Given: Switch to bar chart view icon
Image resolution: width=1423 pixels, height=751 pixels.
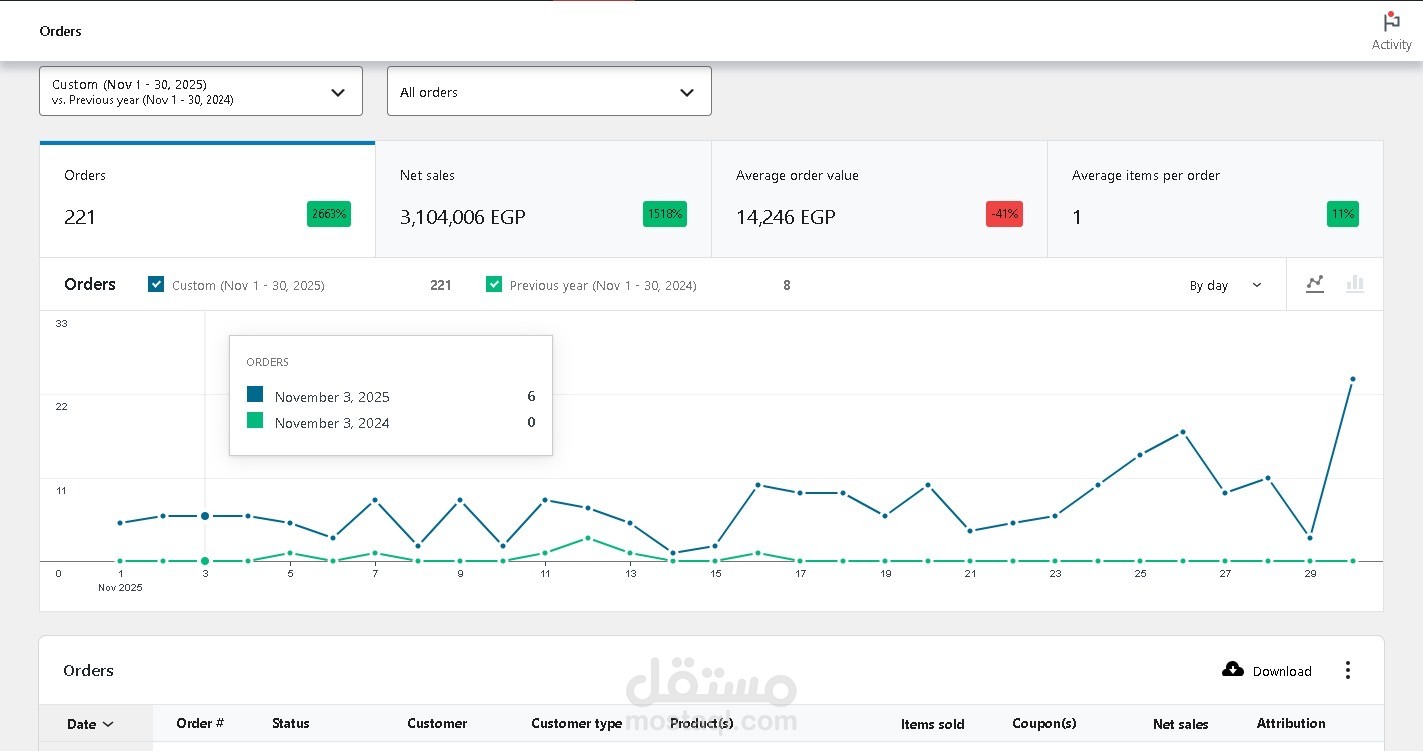Looking at the screenshot, I should point(1355,284).
